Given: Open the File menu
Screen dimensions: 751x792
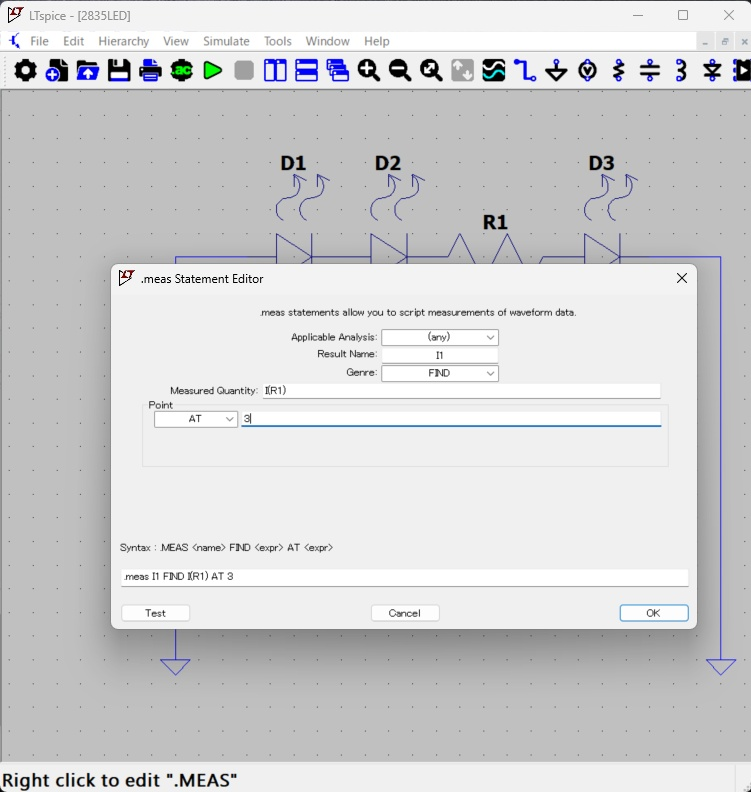Looking at the screenshot, I should coord(39,41).
